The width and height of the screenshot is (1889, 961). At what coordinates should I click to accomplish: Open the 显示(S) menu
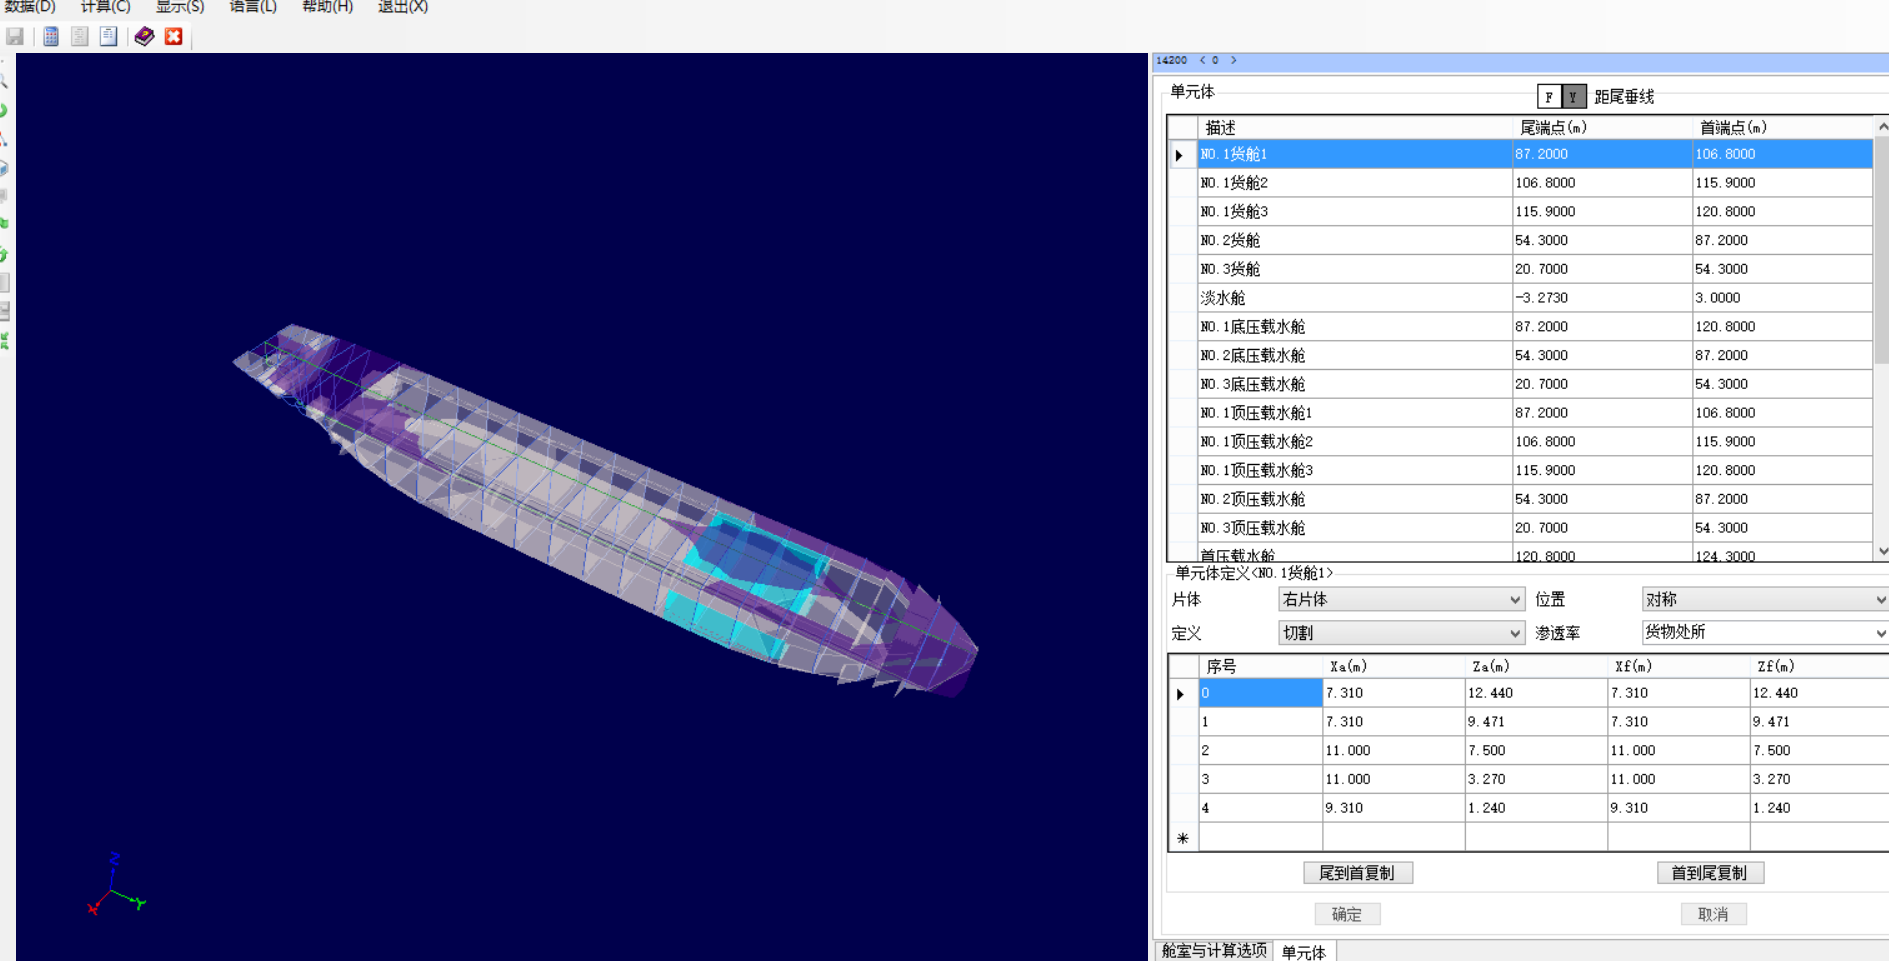point(180,7)
